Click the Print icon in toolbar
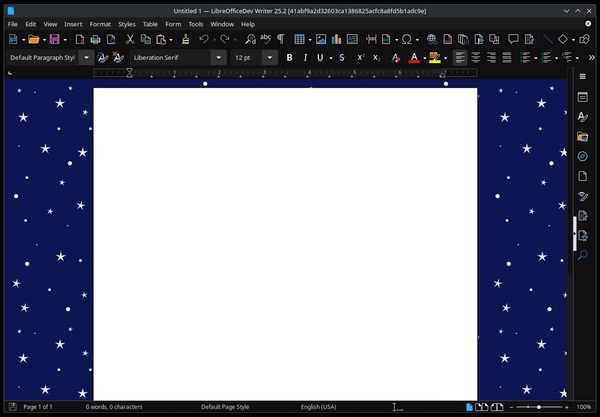This screenshot has height=417, width=600. (96, 39)
